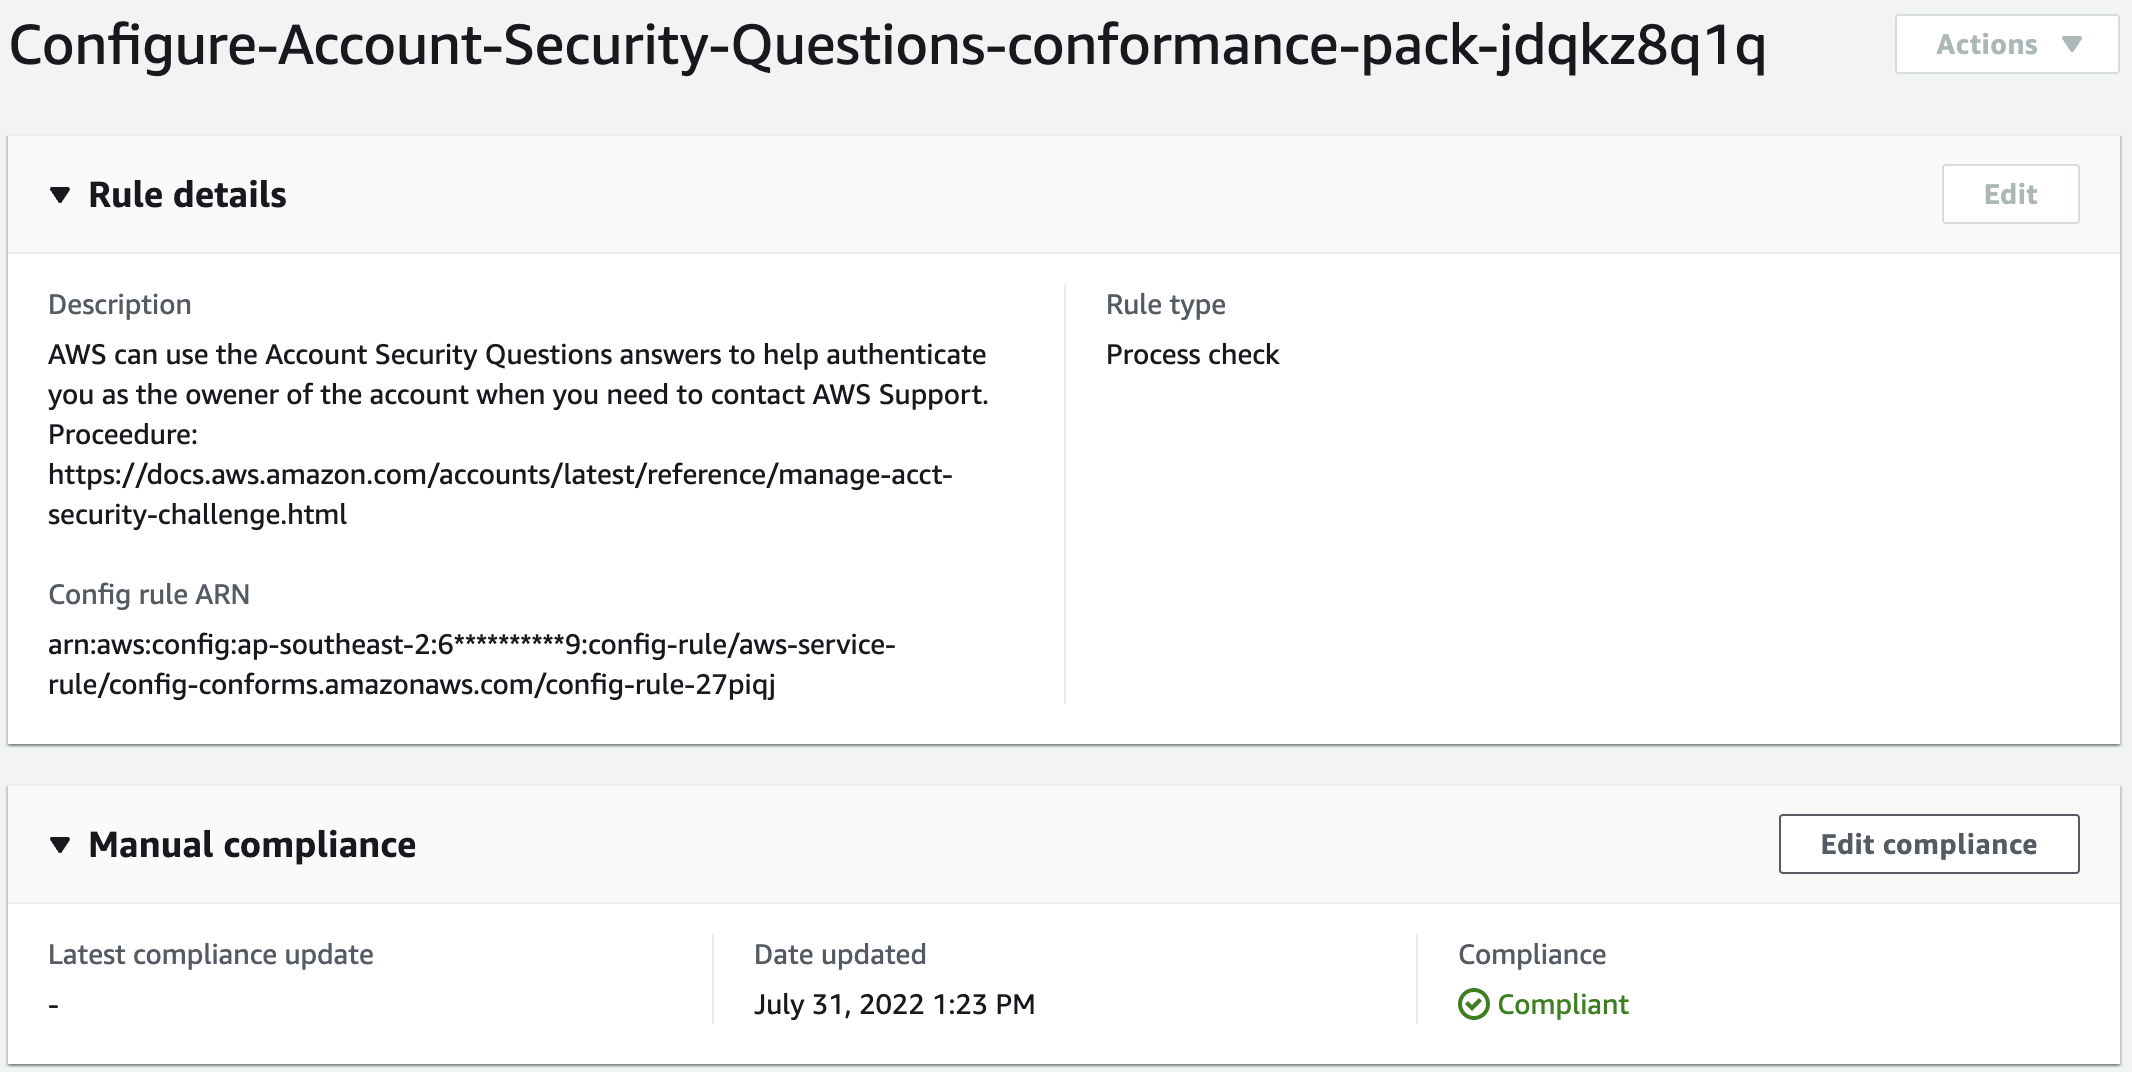This screenshot has width=2132, height=1072.
Task: Click the Edit button in Rule details
Action: (2010, 194)
